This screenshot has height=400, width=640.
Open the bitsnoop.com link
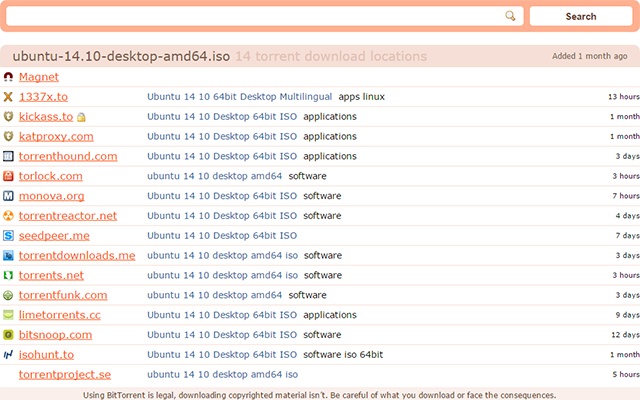[55, 335]
